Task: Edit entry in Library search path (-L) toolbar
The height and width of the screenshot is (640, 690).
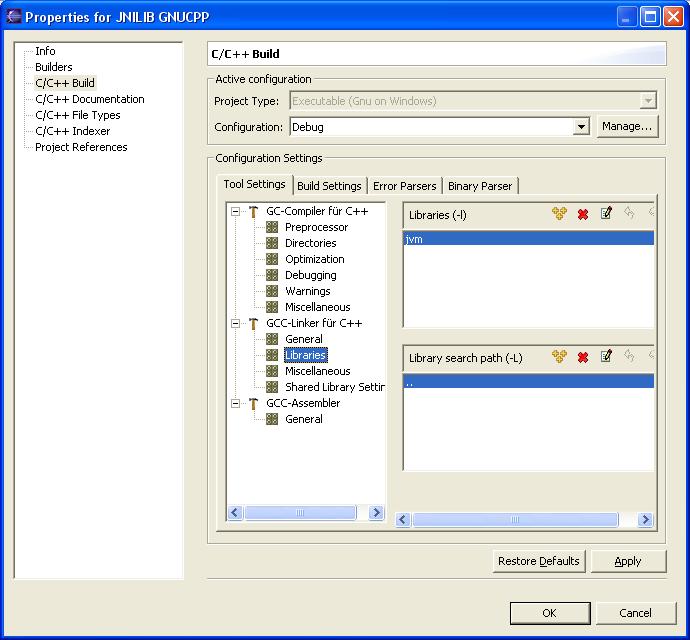Action: coord(606,356)
